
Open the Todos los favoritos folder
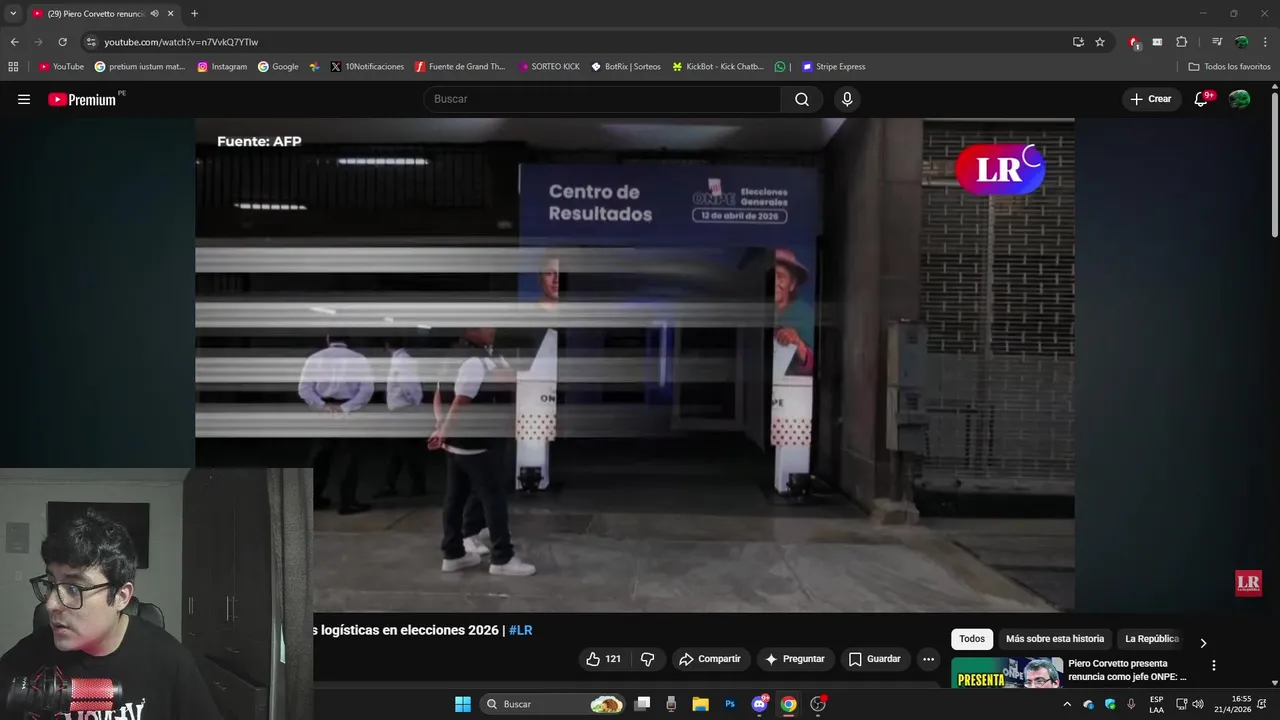1229,67
